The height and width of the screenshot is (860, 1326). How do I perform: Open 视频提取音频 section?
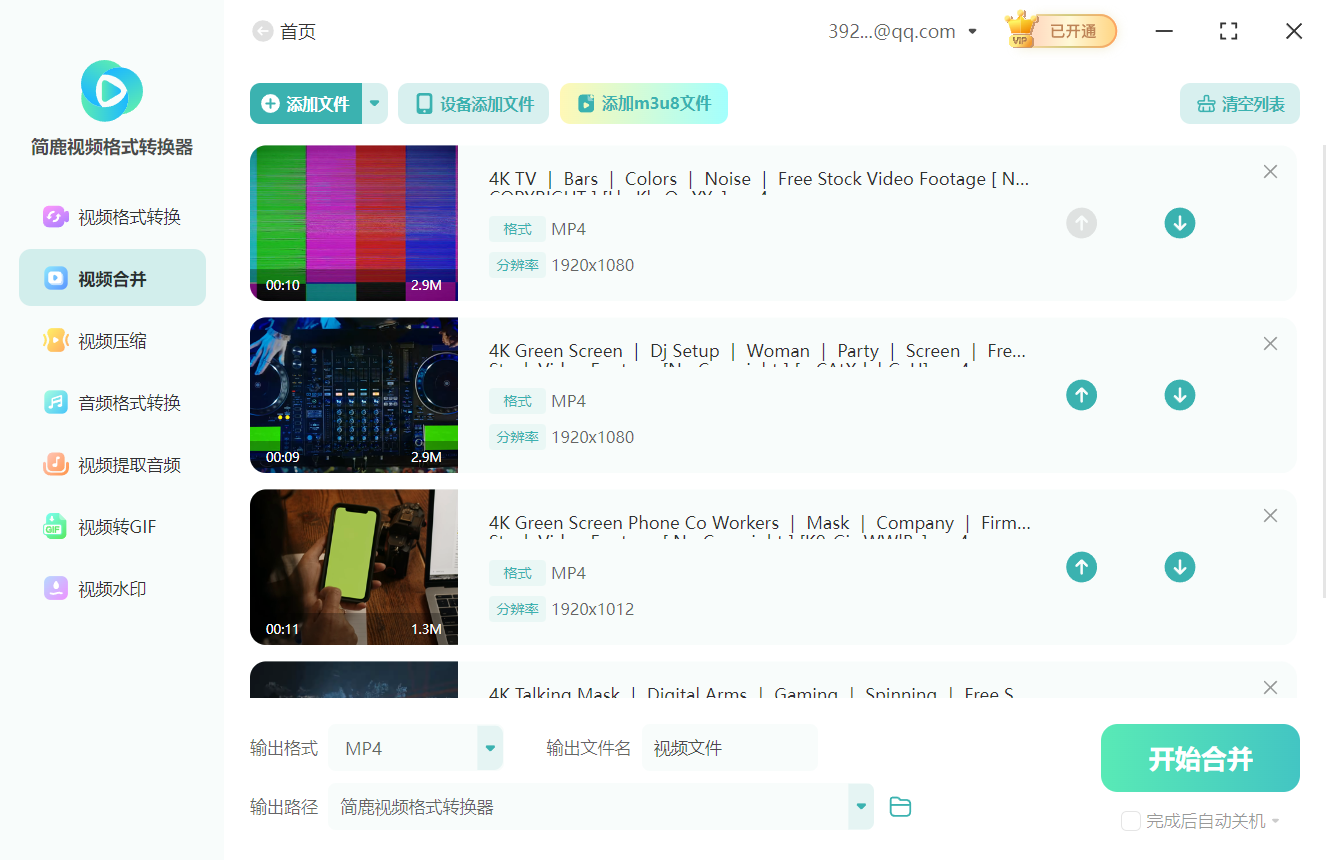112,465
